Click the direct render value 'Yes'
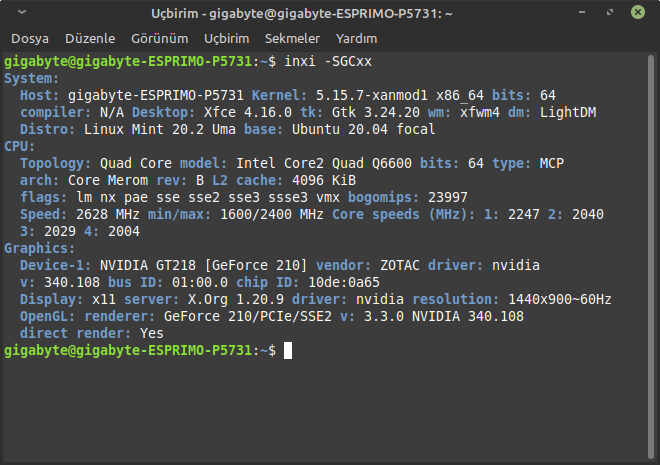This screenshot has height=465, width=660. click(x=152, y=333)
